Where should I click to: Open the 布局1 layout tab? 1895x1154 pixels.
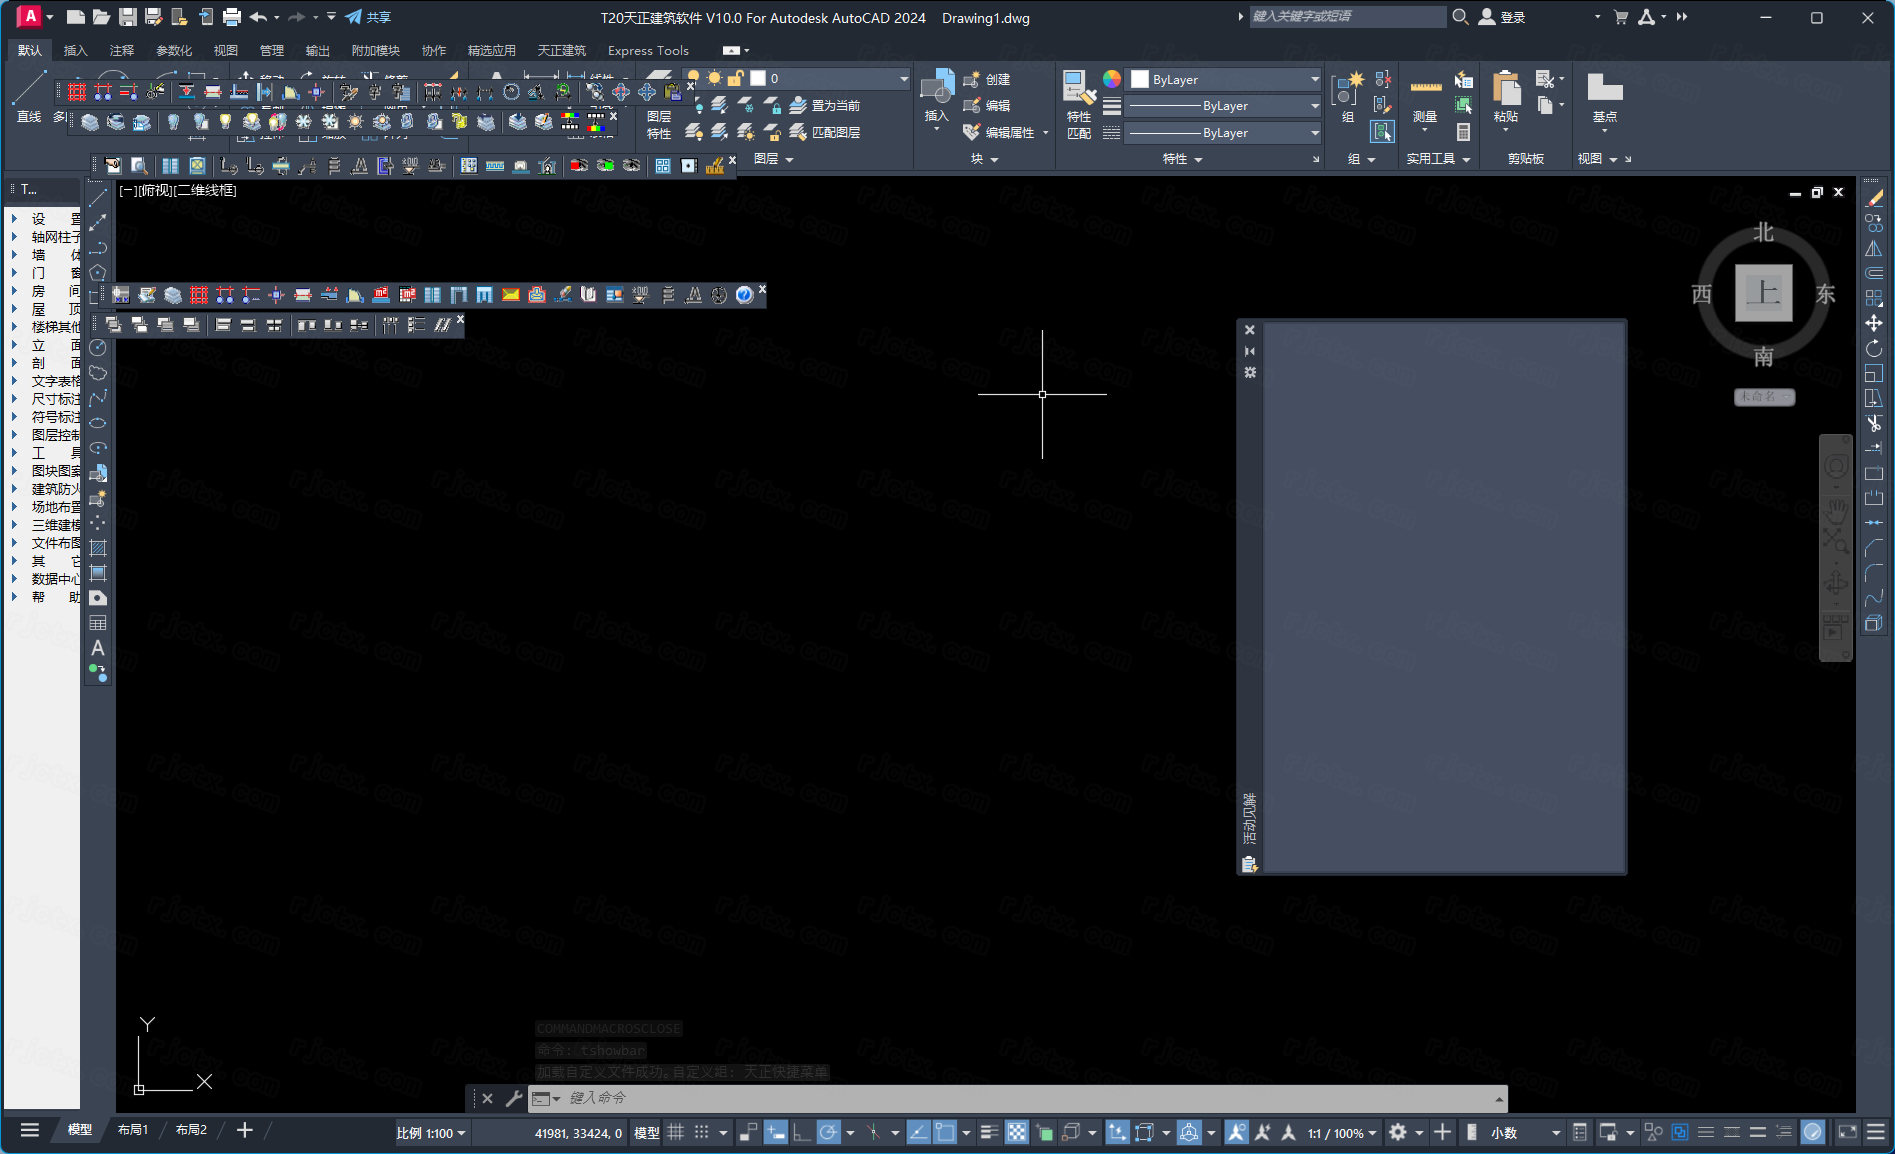click(133, 1130)
